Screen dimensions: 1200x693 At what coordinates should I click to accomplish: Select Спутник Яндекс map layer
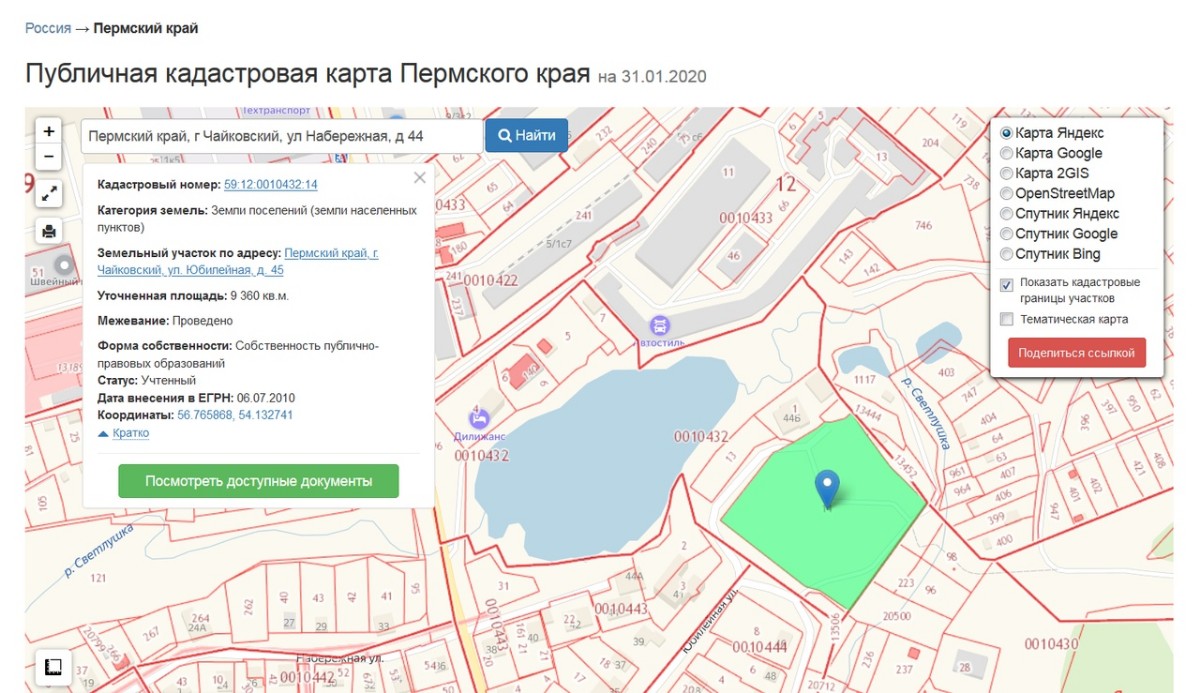pyautogui.click(x=1006, y=214)
